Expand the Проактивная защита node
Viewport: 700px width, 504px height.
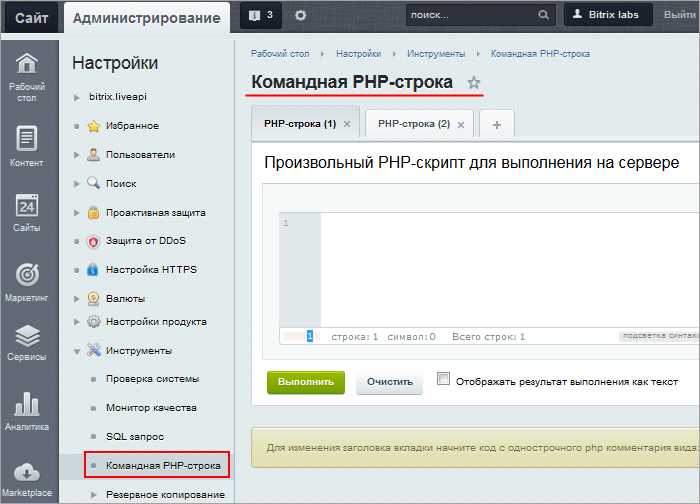(76, 212)
